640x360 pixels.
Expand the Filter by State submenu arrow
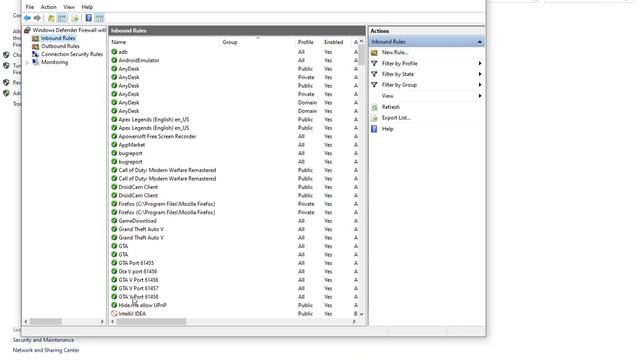click(x=480, y=74)
